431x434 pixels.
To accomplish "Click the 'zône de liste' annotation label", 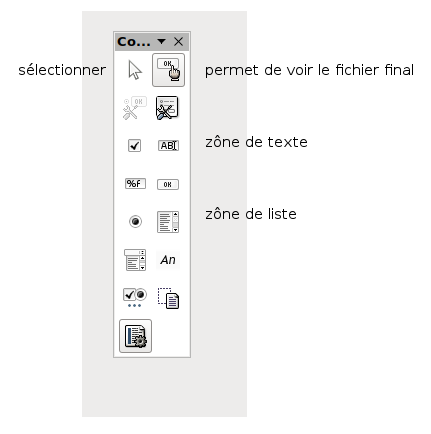I will click(x=251, y=214).
